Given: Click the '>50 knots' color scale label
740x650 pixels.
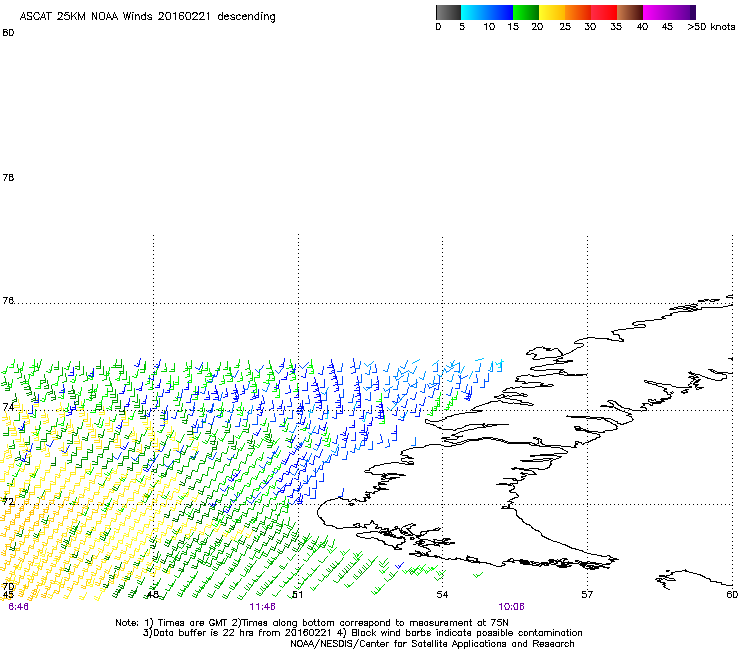Looking at the screenshot, I should (711, 27).
